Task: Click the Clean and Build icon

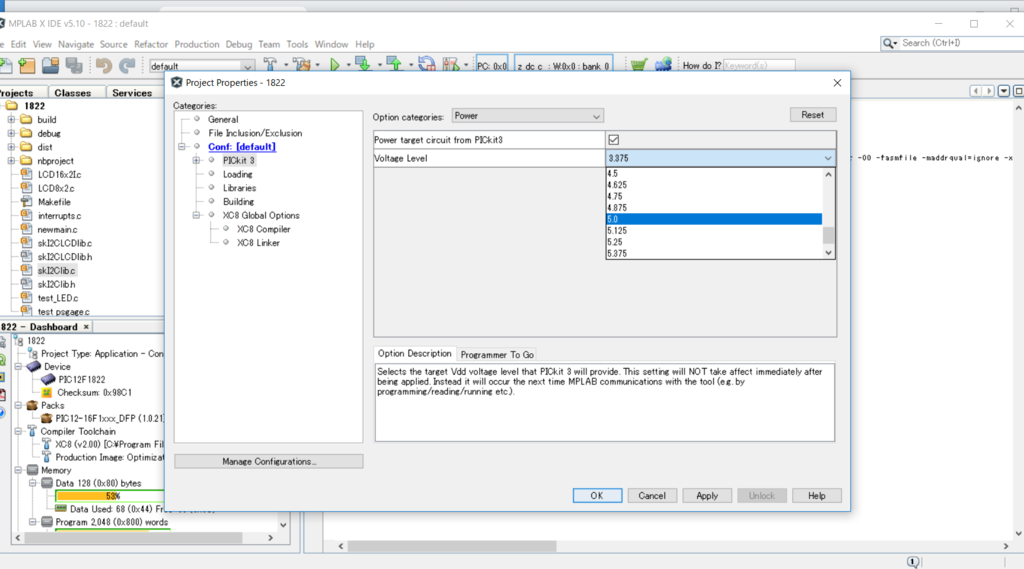Action: click(302, 65)
